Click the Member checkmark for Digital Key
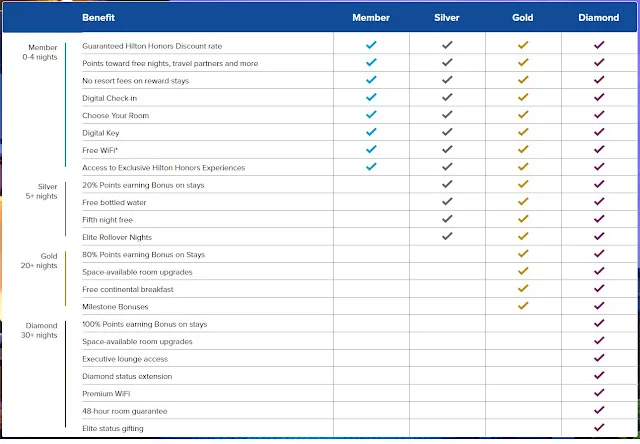 [x=371, y=132]
